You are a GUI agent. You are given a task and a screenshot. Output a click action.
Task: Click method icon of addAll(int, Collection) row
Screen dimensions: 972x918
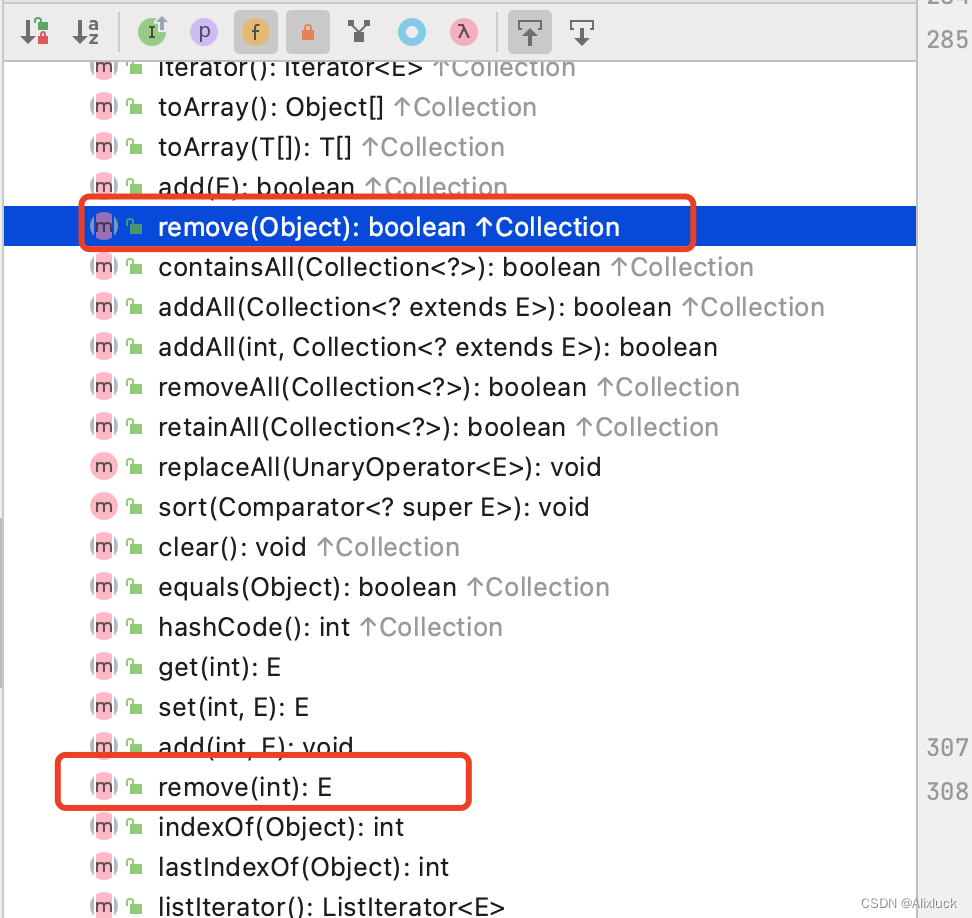click(x=104, y=347)
